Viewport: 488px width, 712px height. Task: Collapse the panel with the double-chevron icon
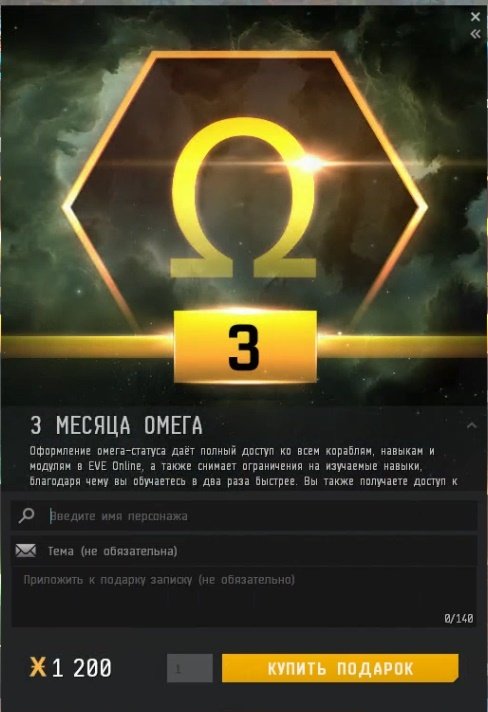[x=475, y=34]
